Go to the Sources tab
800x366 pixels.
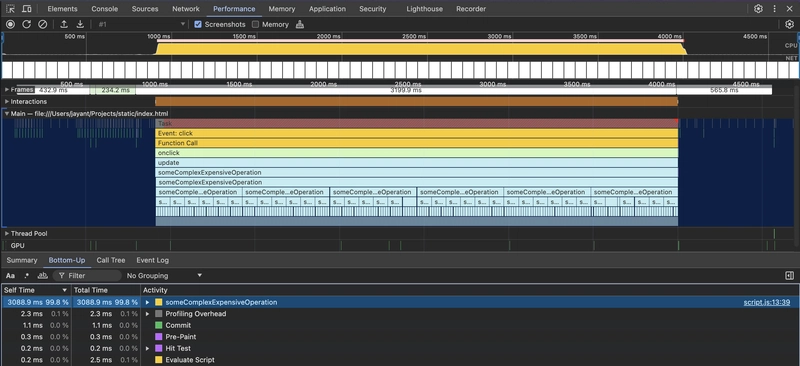coord(145,9)
